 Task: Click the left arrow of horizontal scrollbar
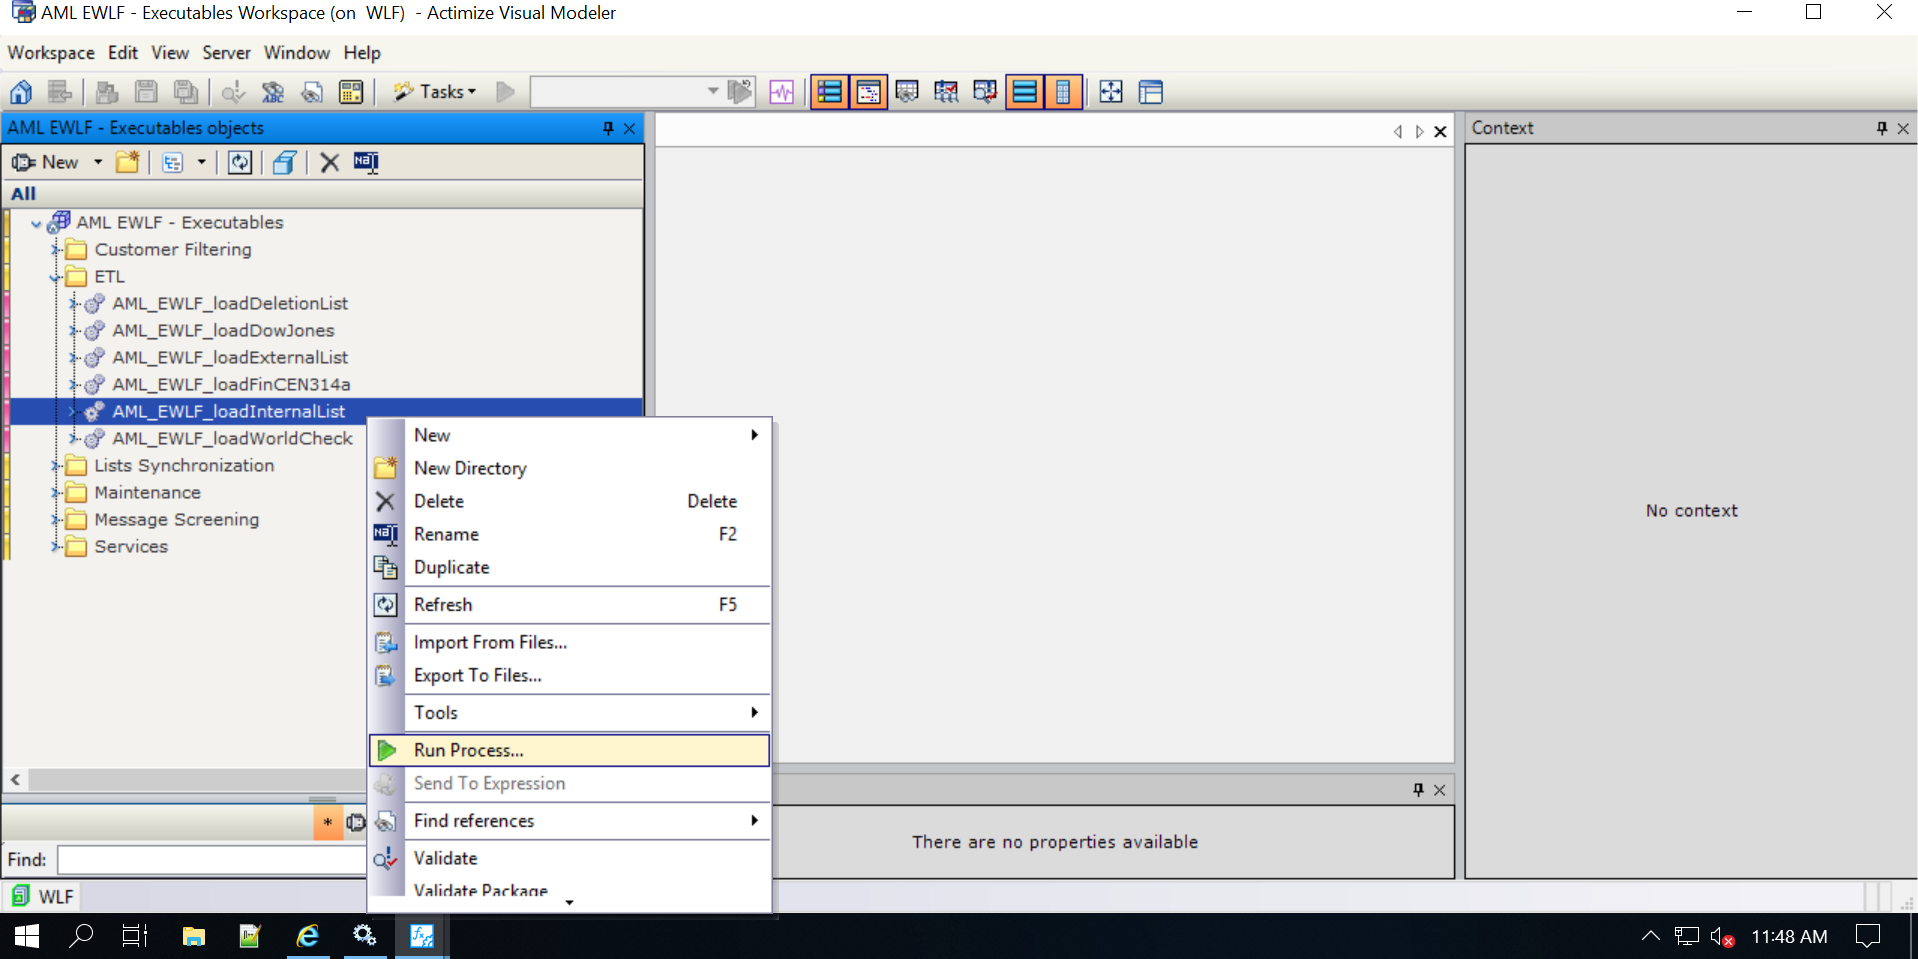click(15, 779)
